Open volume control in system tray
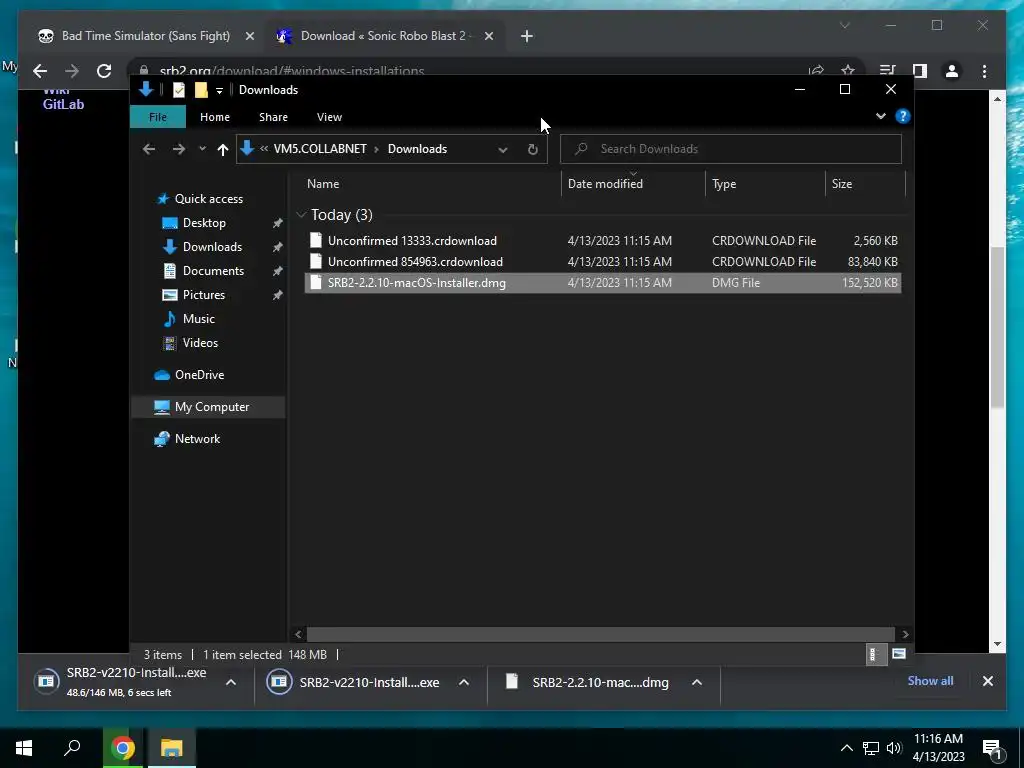The height and width of the screenshot is (768, 1024). pos(894,748)
